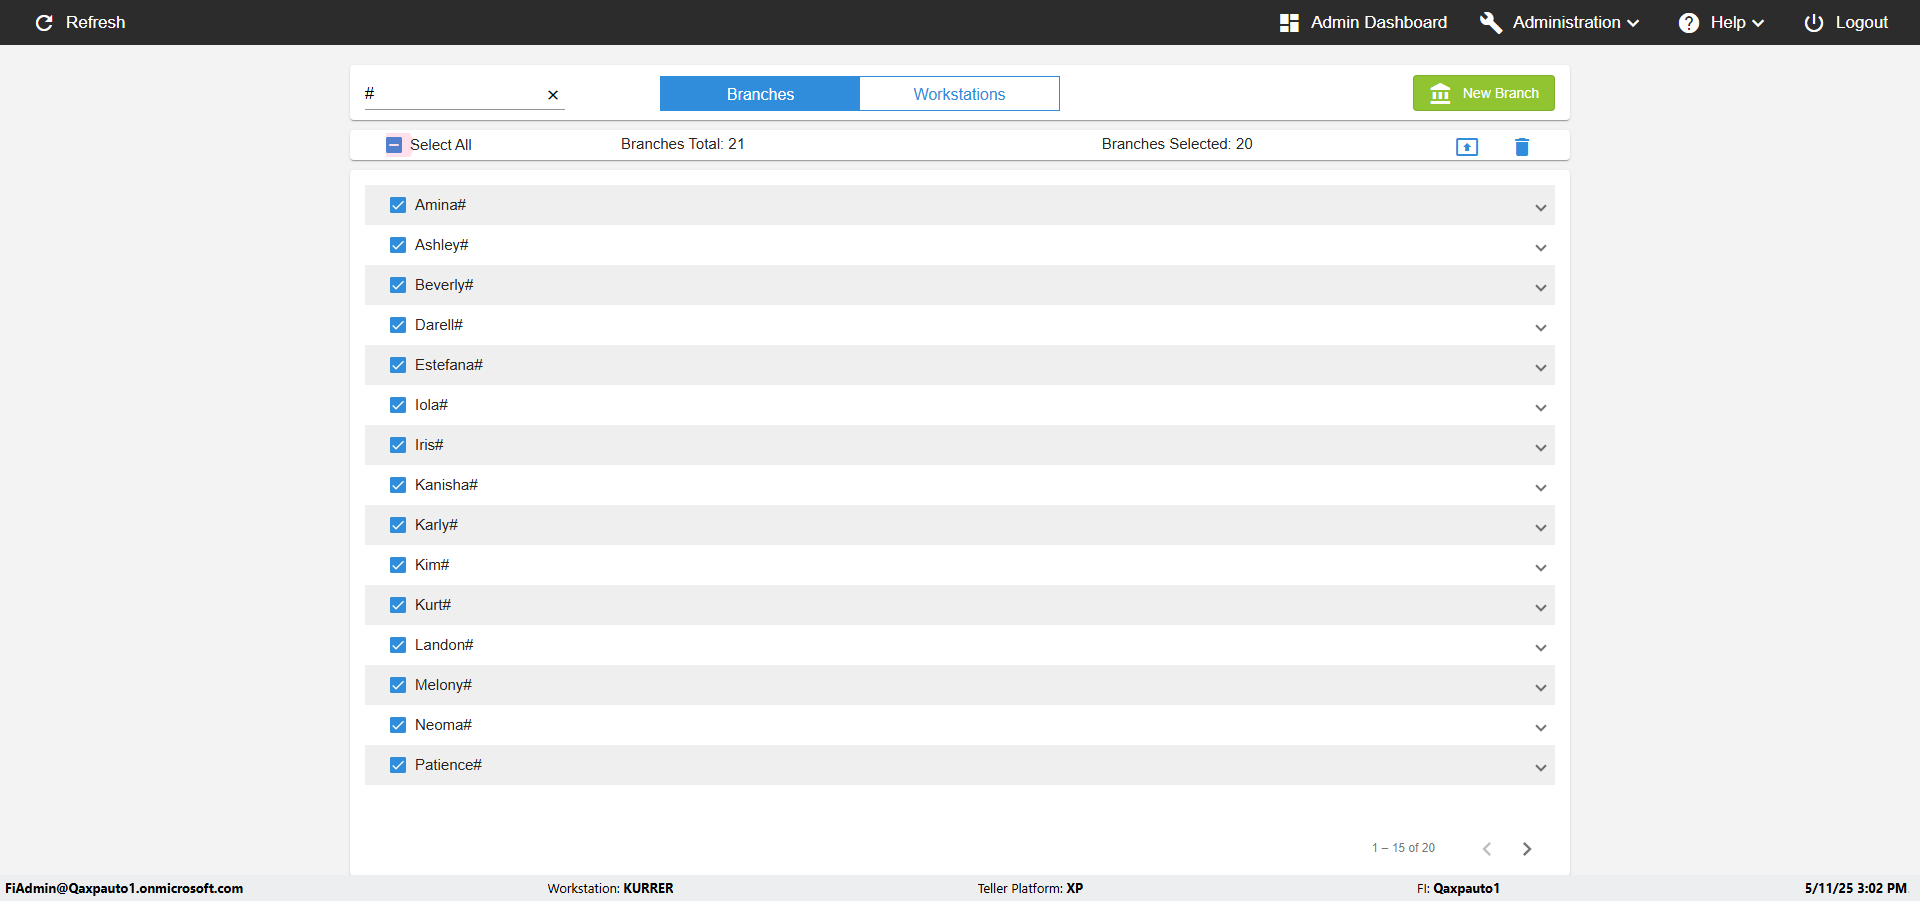This screenshot has height=901, width=1920.
Task: Expand the Estefana# row chevron
Action: pos(1541,368)
